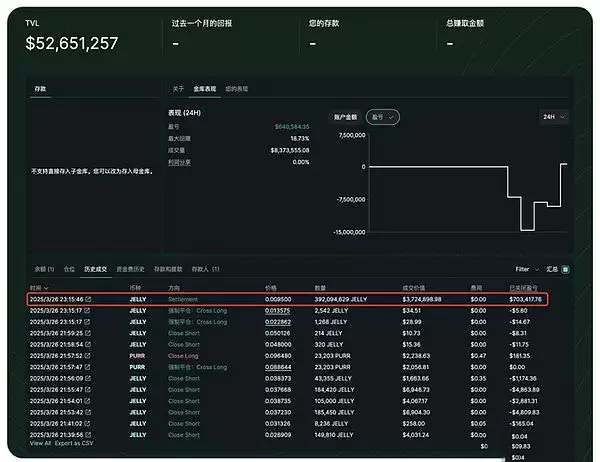The height and width of the screenshot is (462, 600).
Task: Open the 存款和提款 tab
Action: (x=168, y=269)
